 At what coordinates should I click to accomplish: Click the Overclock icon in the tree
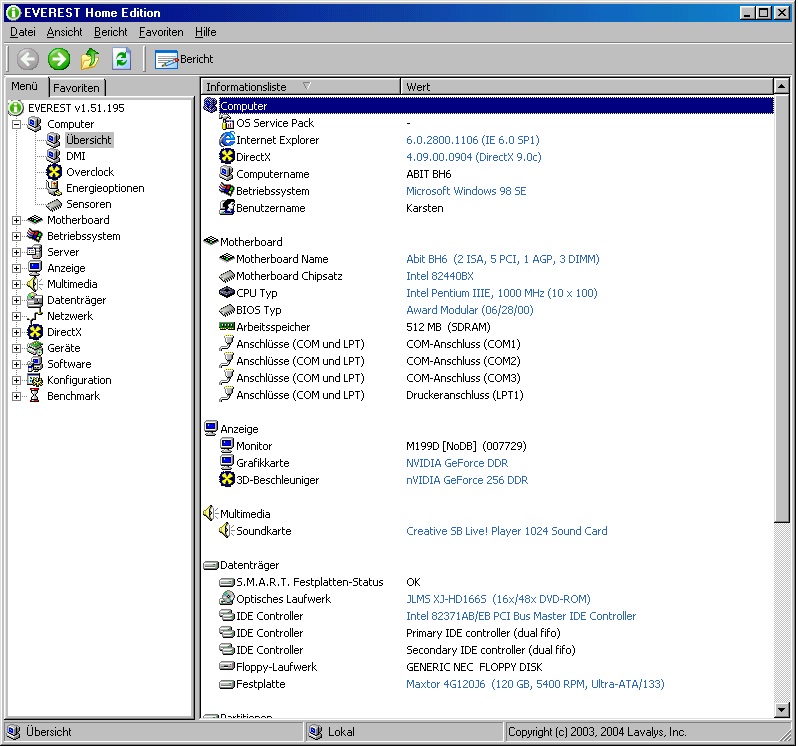(x=54, y=172)
